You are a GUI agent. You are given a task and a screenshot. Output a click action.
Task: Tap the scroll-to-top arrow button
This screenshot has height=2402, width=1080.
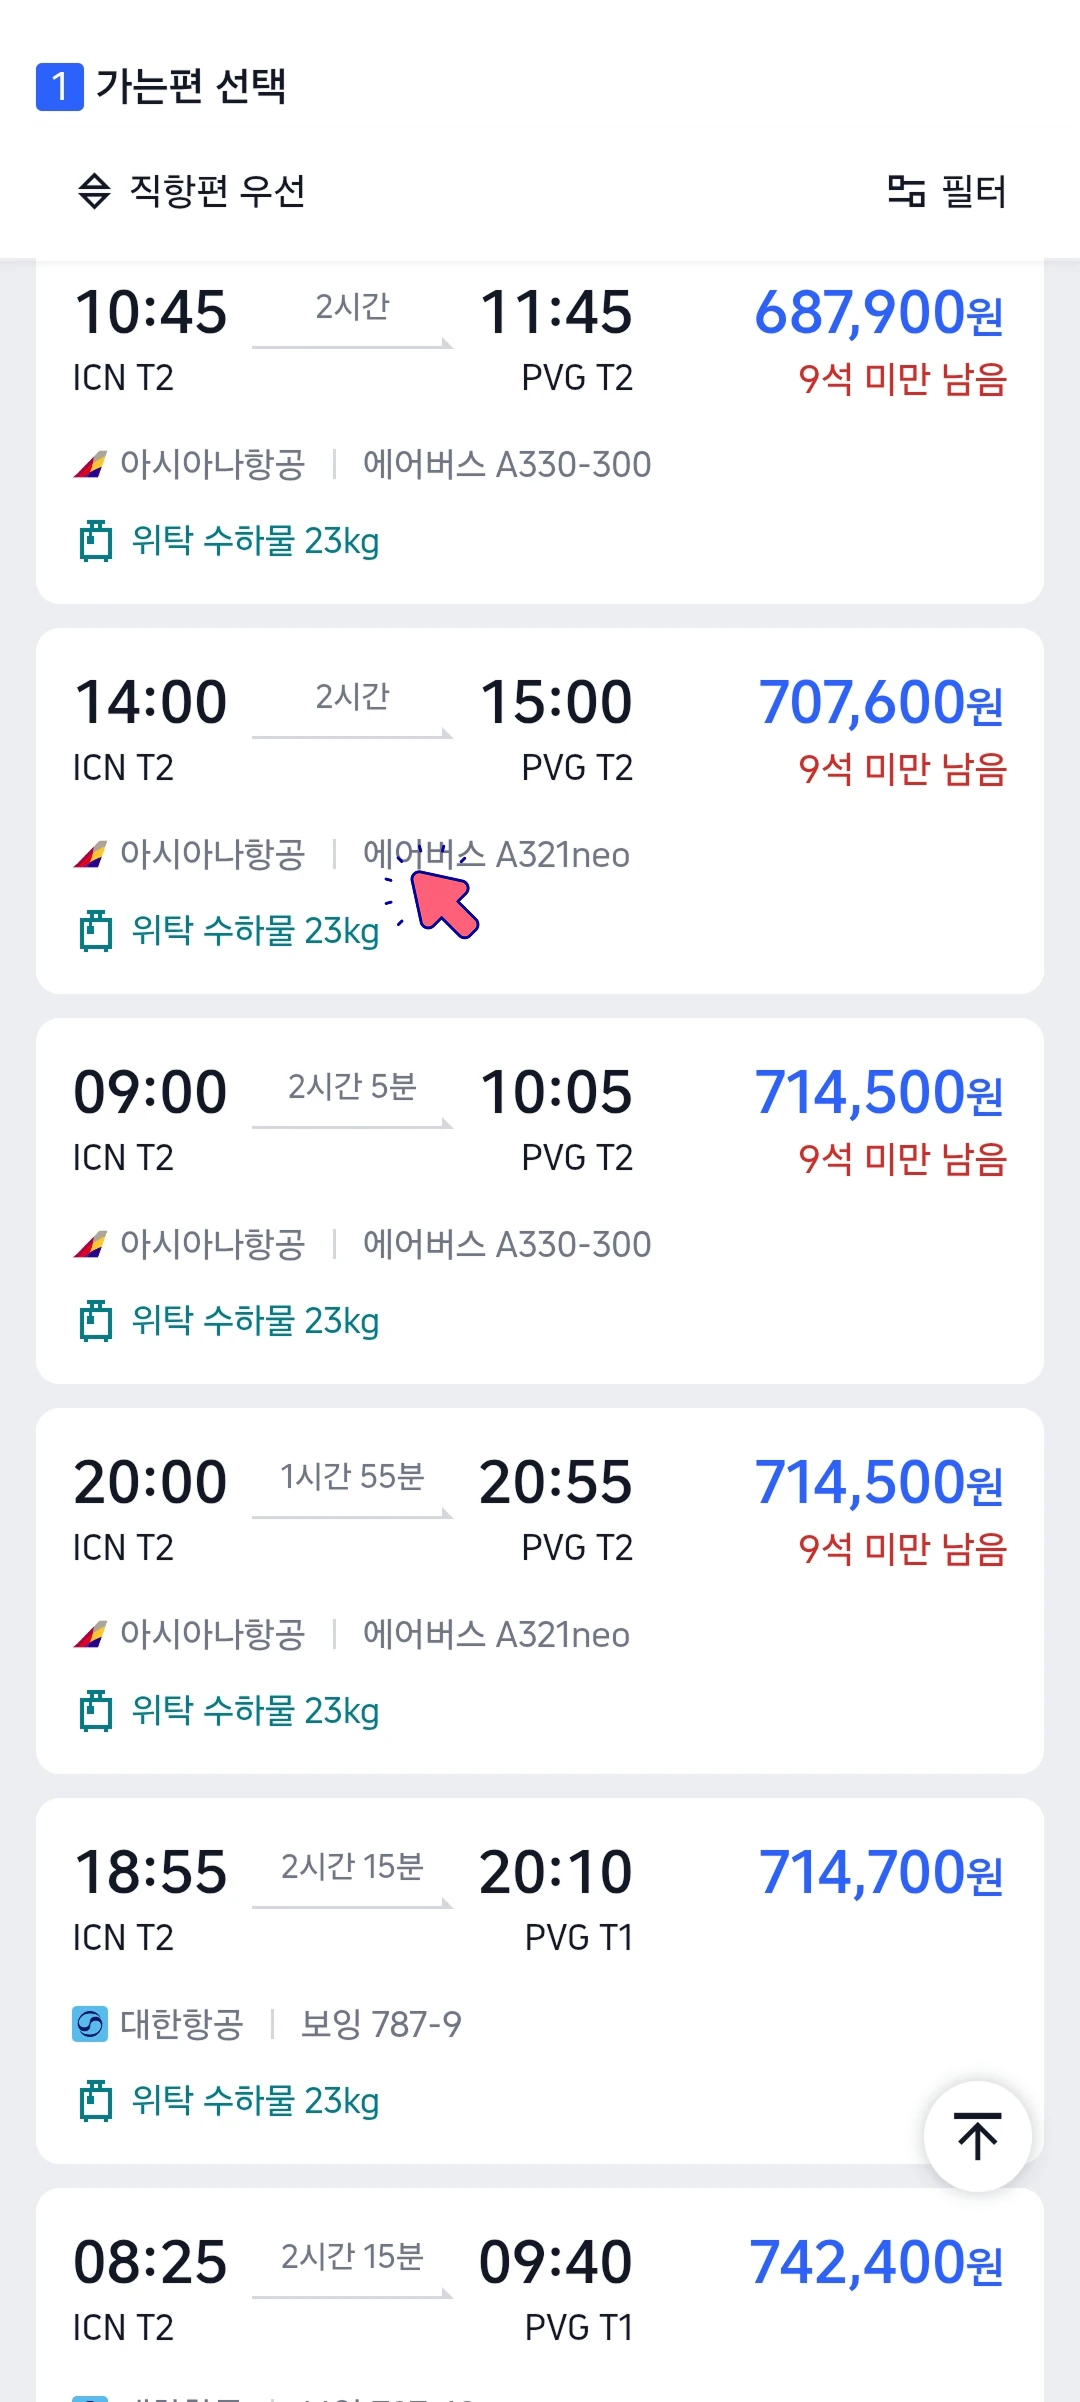point(977,2137)
